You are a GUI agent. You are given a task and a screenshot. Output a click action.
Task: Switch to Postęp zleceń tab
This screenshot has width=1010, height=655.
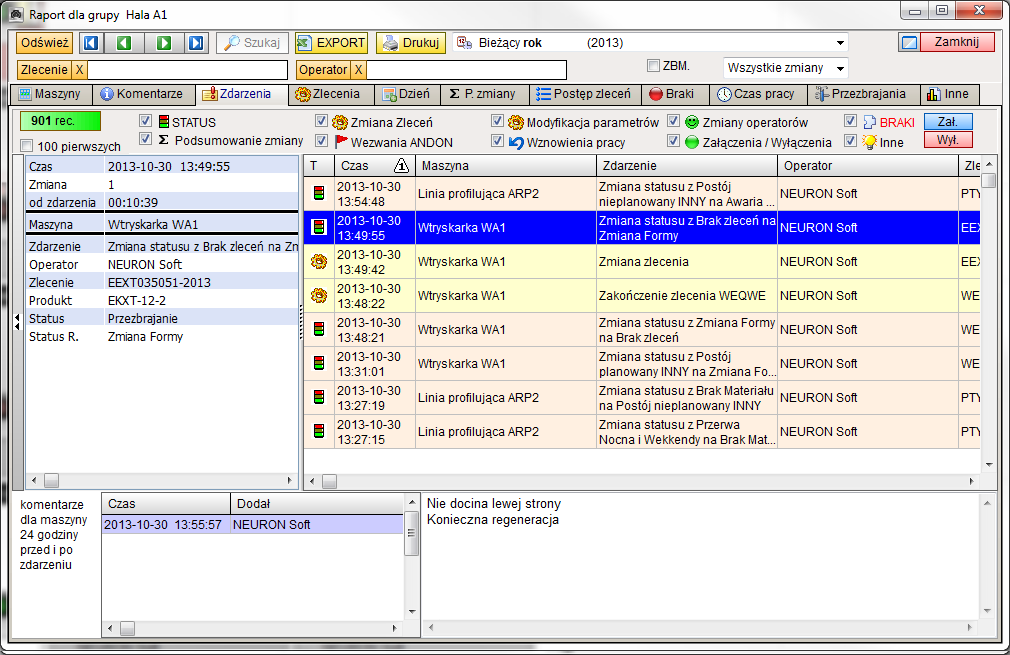click(x=584, y=94)
